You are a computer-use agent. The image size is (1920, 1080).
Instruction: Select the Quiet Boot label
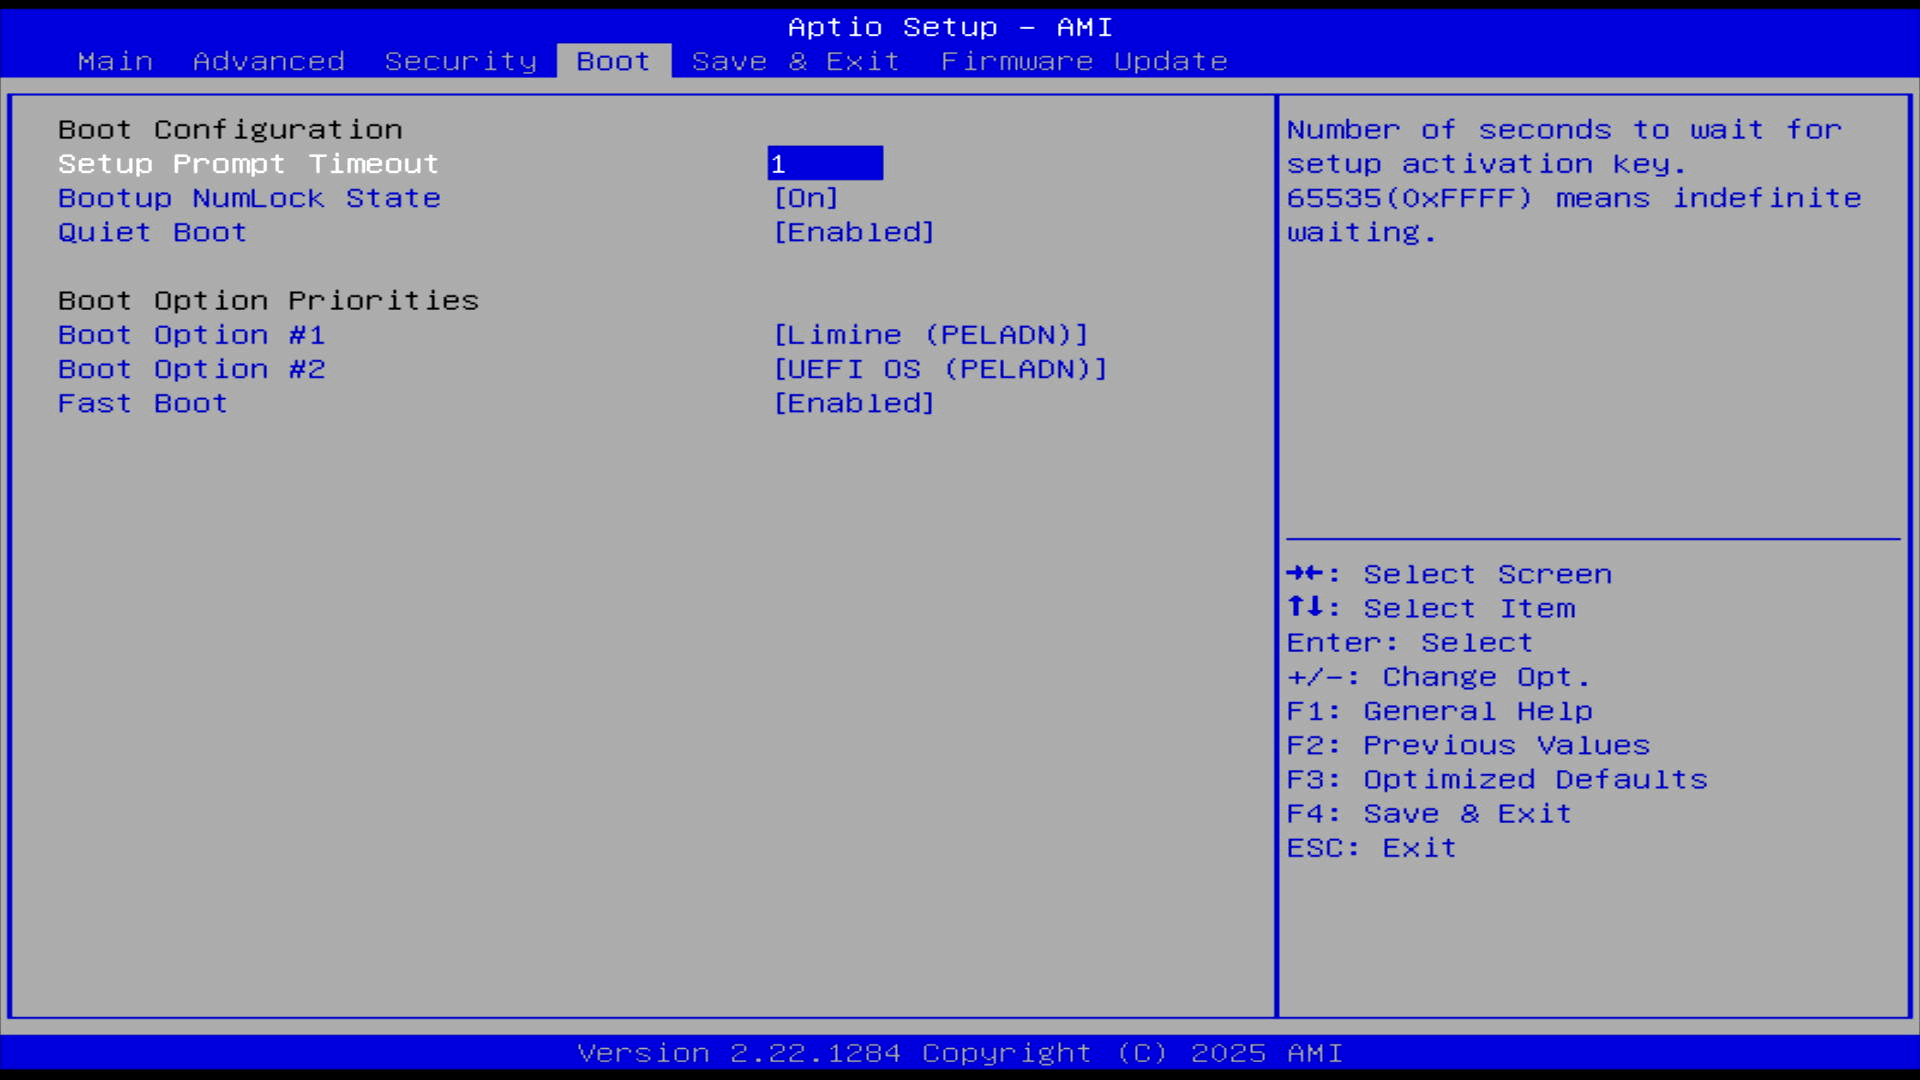pos(152,232)
